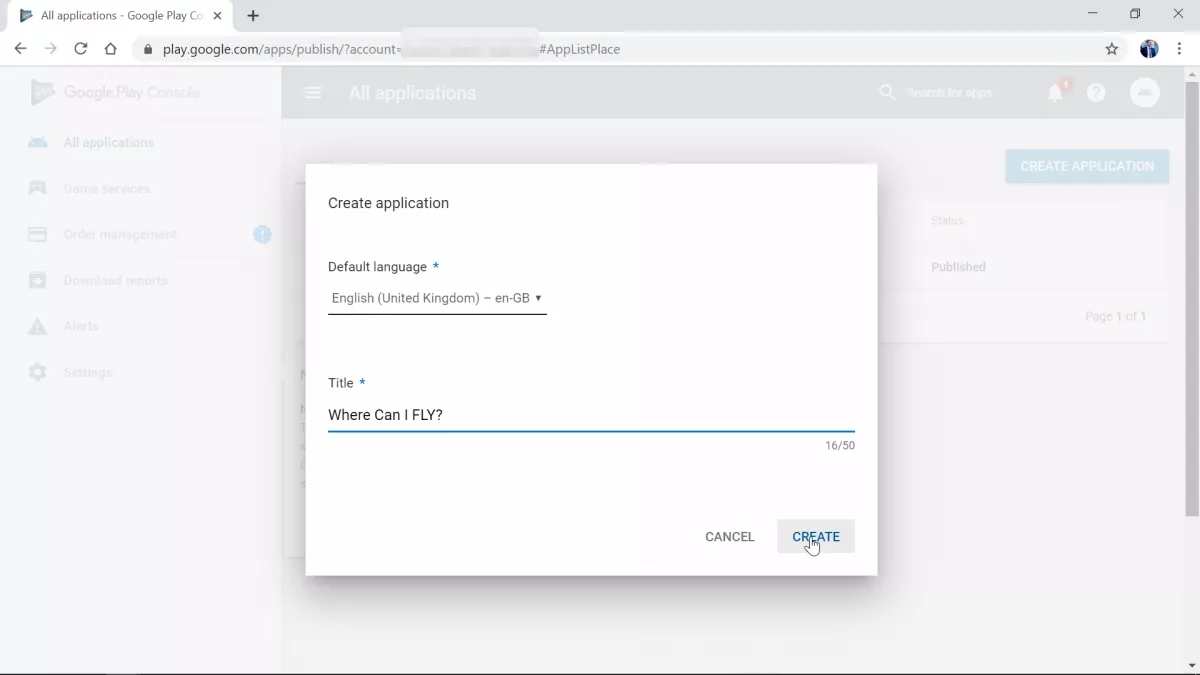Open the hamburger navigation menu
Viewport: 1200px width, 675px height.
tap(313, 93)
